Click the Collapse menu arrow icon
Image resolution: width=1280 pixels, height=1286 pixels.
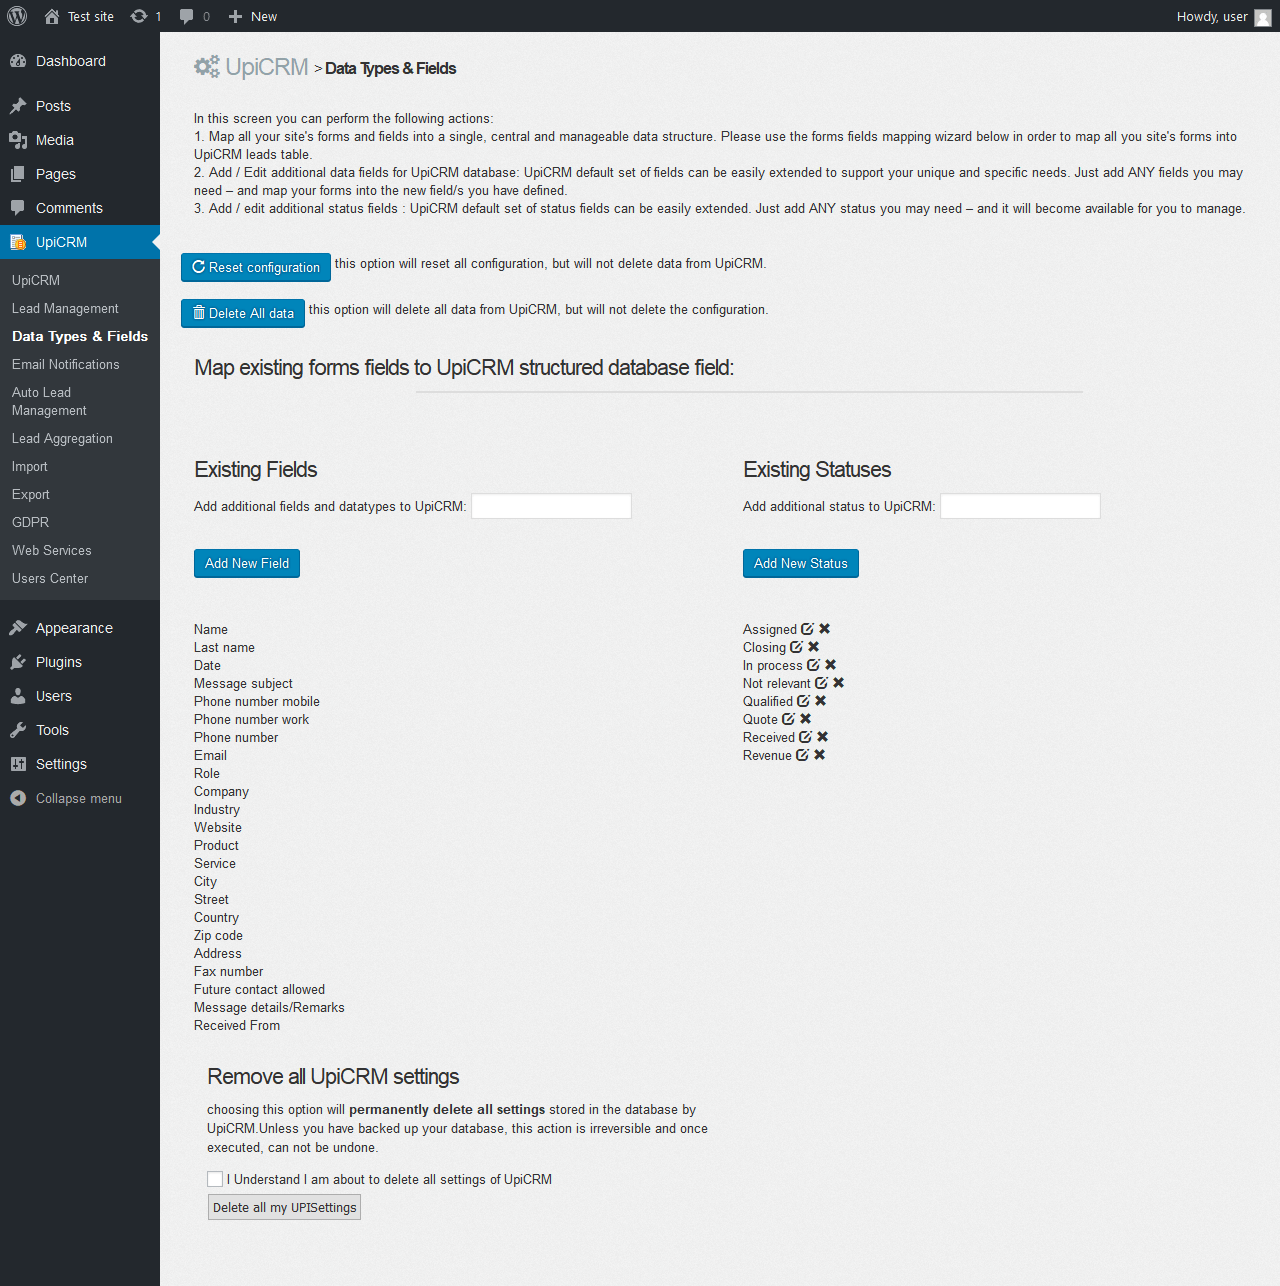click(18, 798)
